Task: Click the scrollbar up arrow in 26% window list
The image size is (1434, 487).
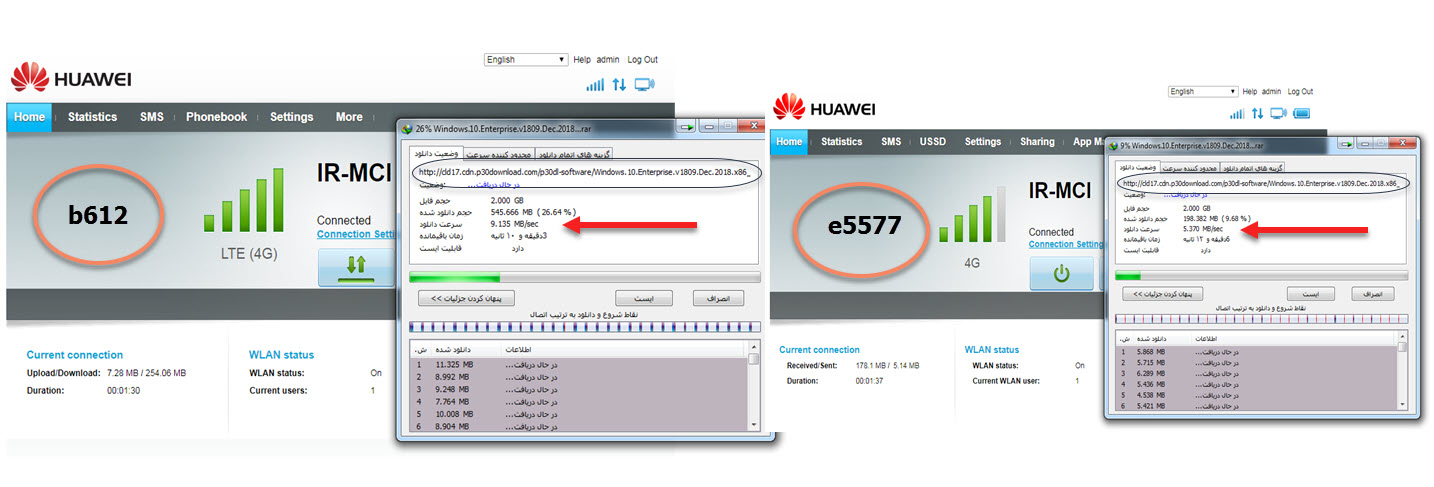Action: tap(754, 347)
